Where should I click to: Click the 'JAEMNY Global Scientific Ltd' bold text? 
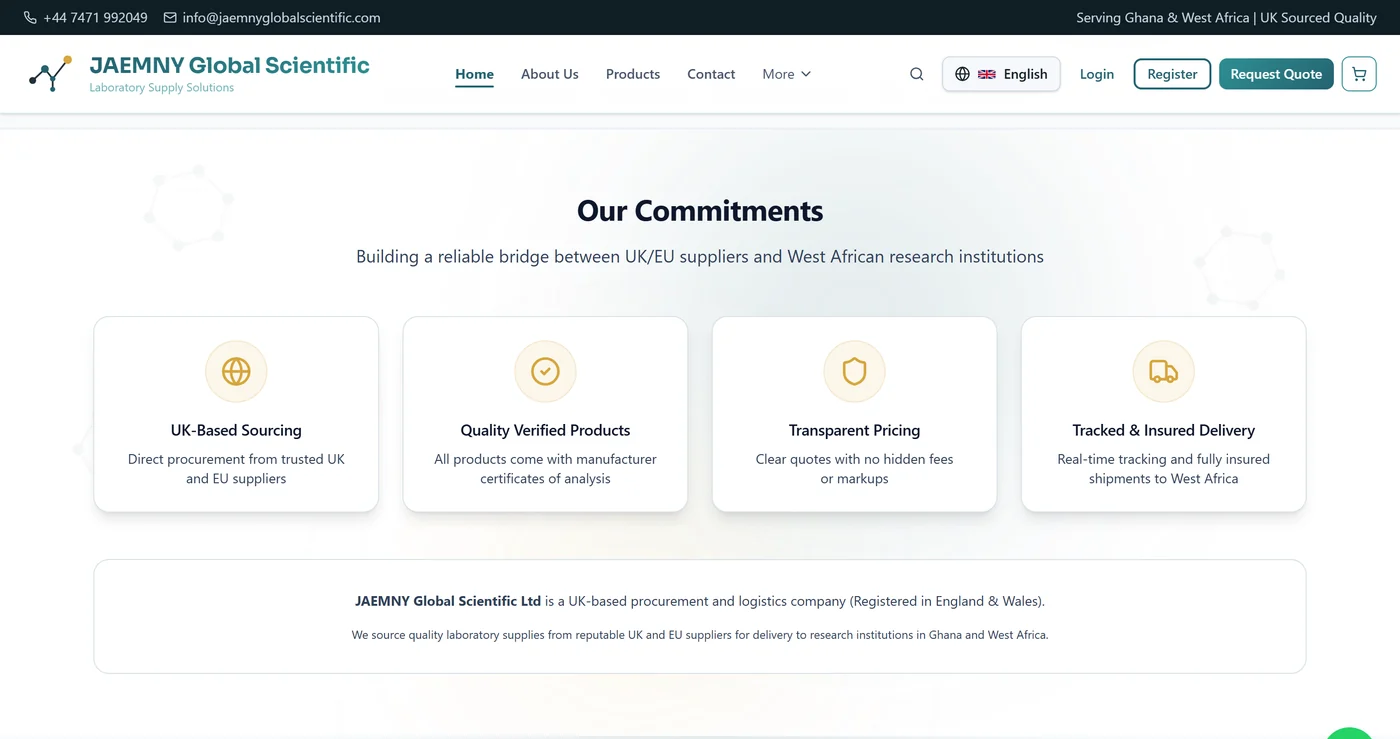point(448,601)
